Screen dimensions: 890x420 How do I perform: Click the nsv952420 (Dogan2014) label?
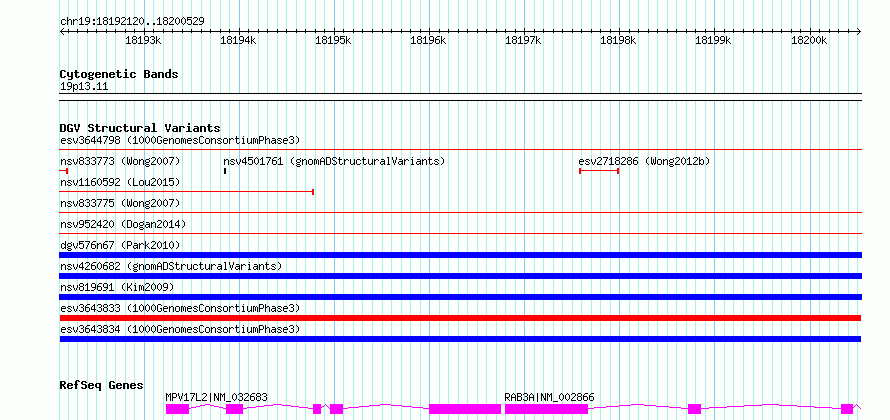(x=123, y=224)
